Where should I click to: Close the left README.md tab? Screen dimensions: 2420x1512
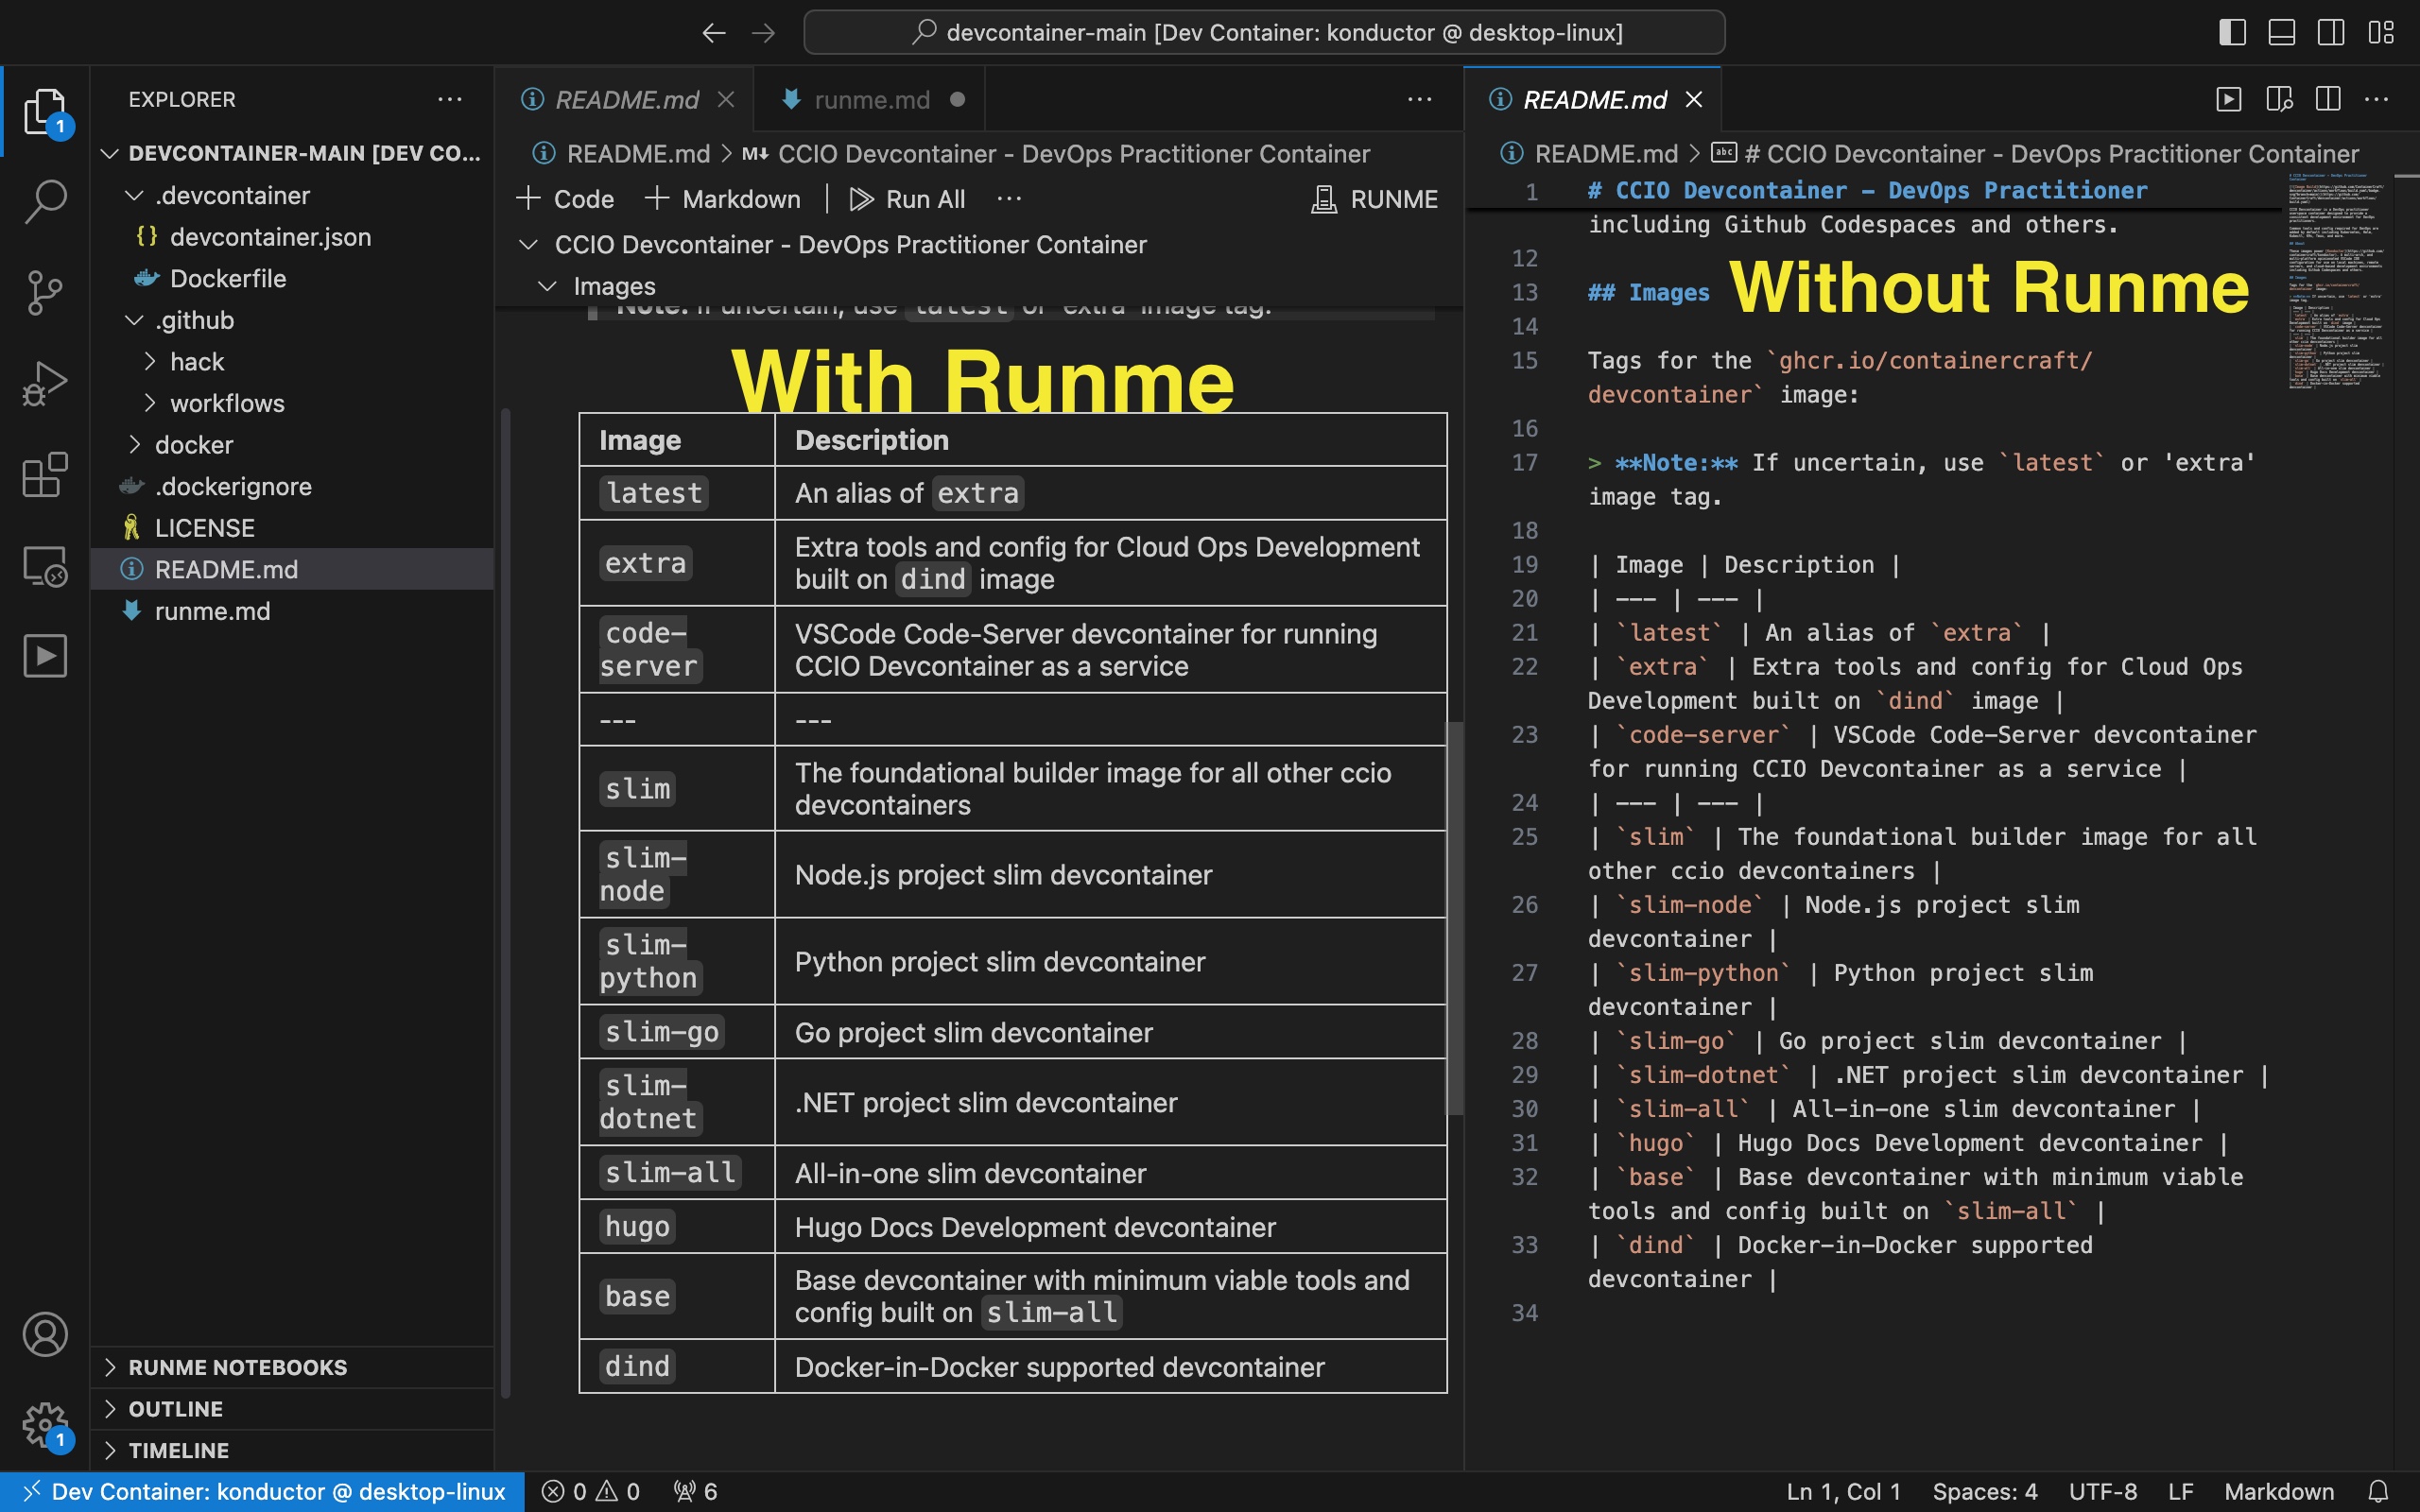pos(726,99)
